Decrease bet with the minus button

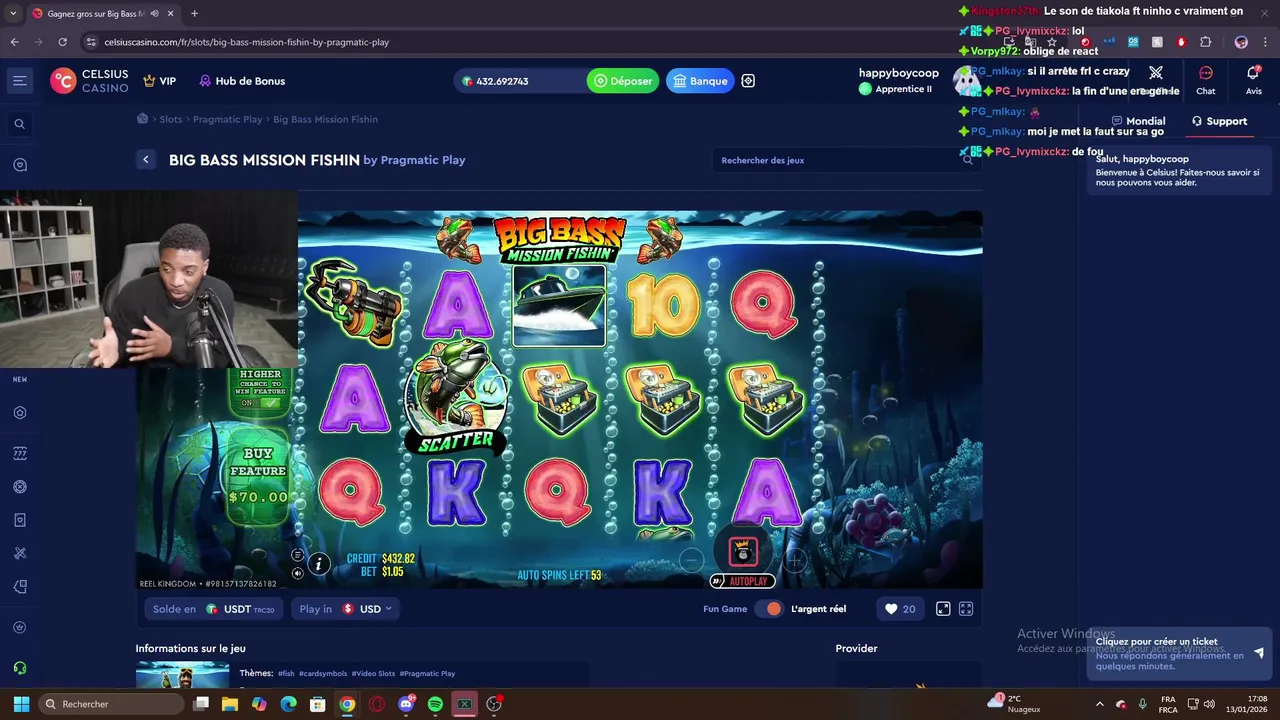pos(691,560)
